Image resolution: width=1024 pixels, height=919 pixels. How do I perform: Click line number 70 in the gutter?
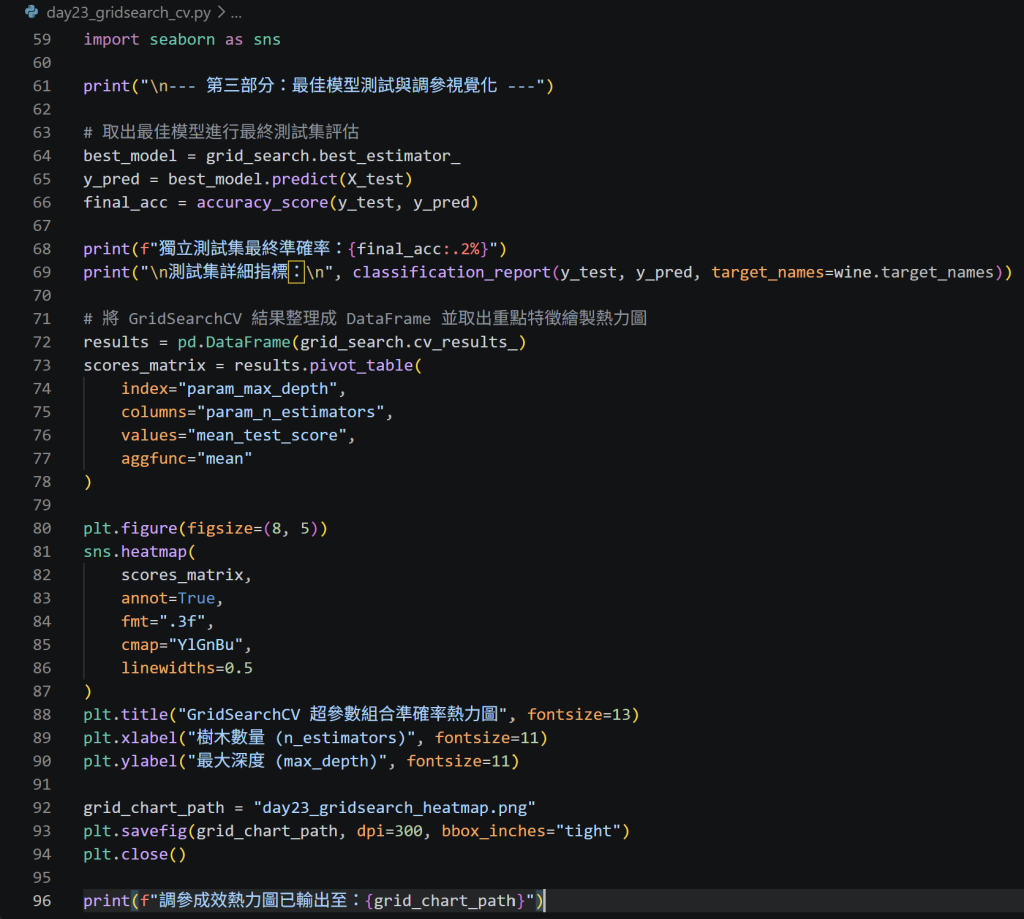42,296
